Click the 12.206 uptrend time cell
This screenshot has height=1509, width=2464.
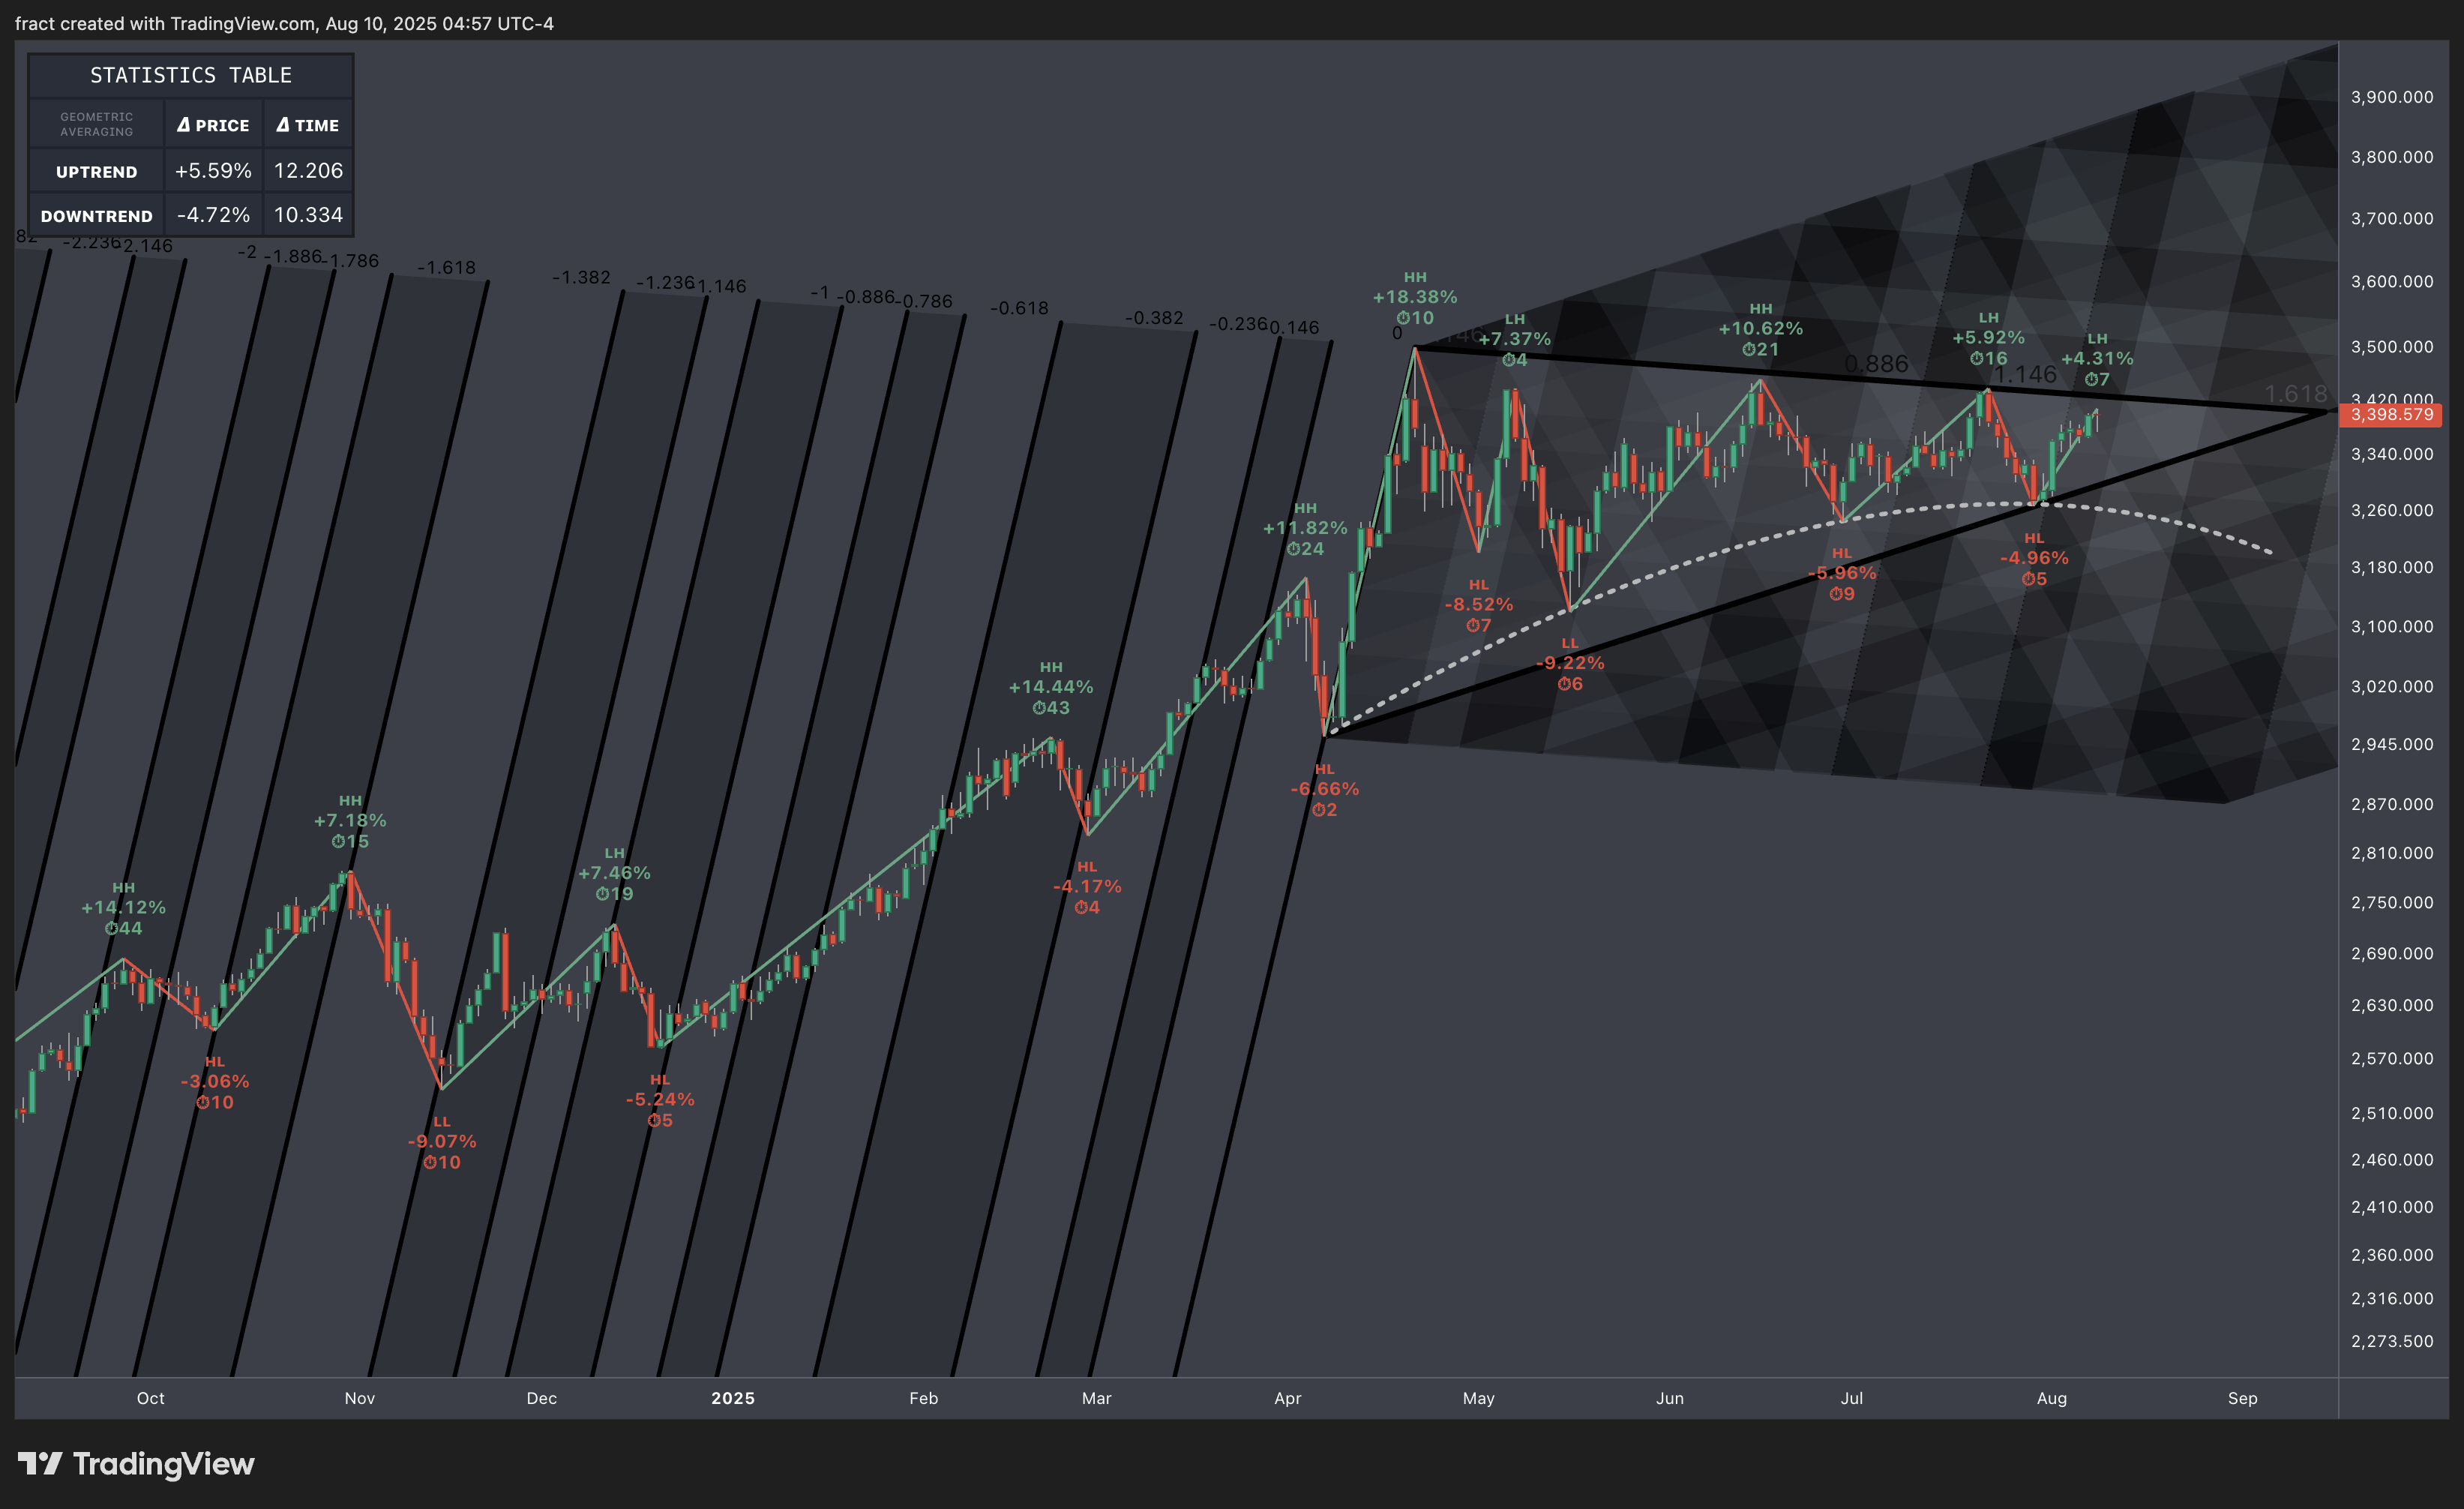click(x=308, y=171)
